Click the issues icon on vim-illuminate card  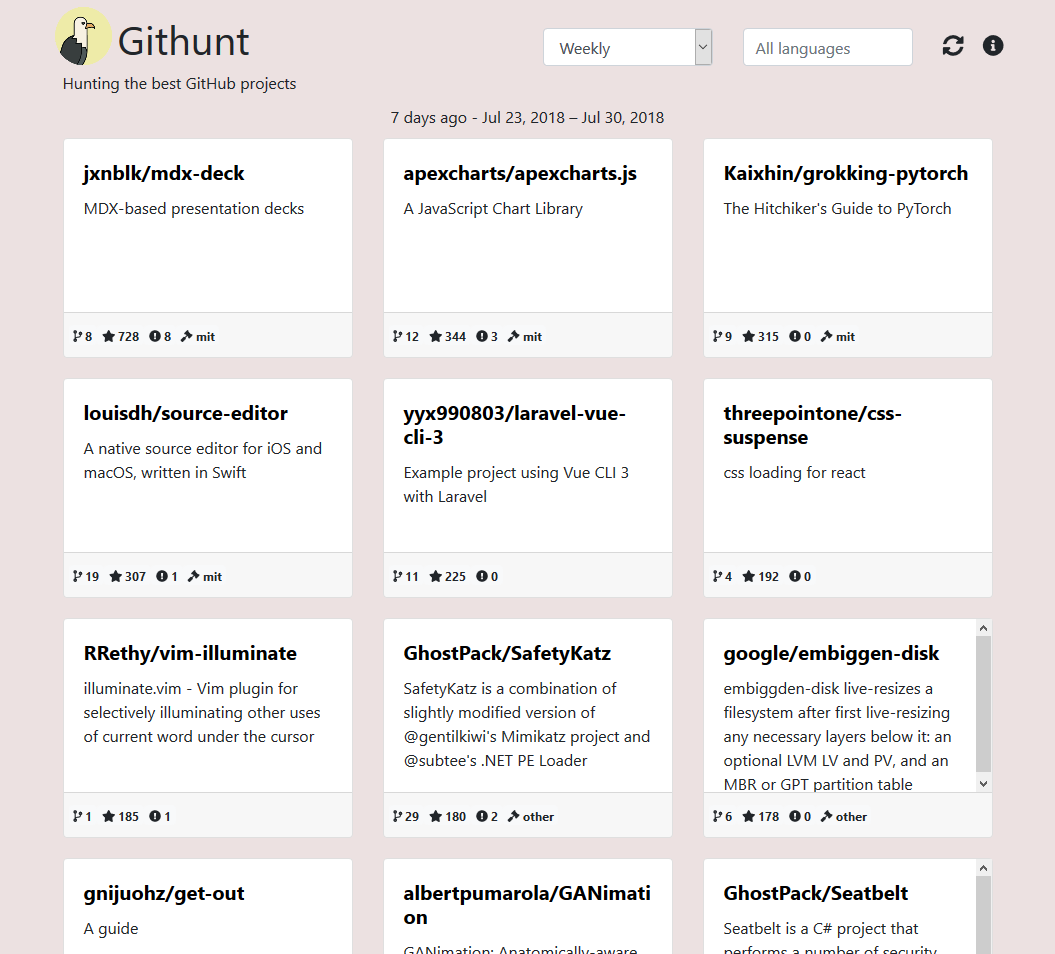(155, 817)
